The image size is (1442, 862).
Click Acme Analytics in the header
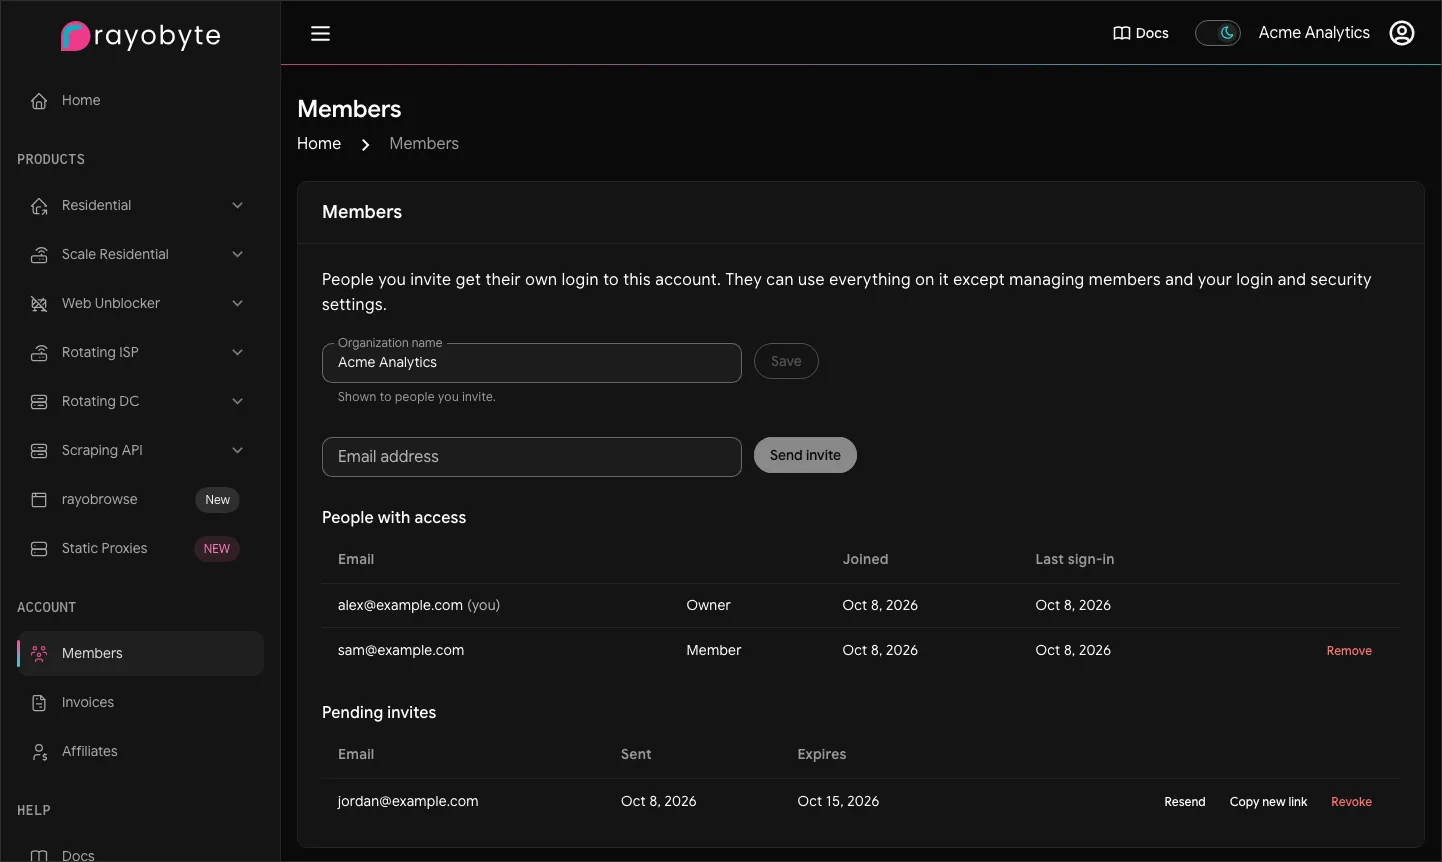click(x=1314, y=33)
